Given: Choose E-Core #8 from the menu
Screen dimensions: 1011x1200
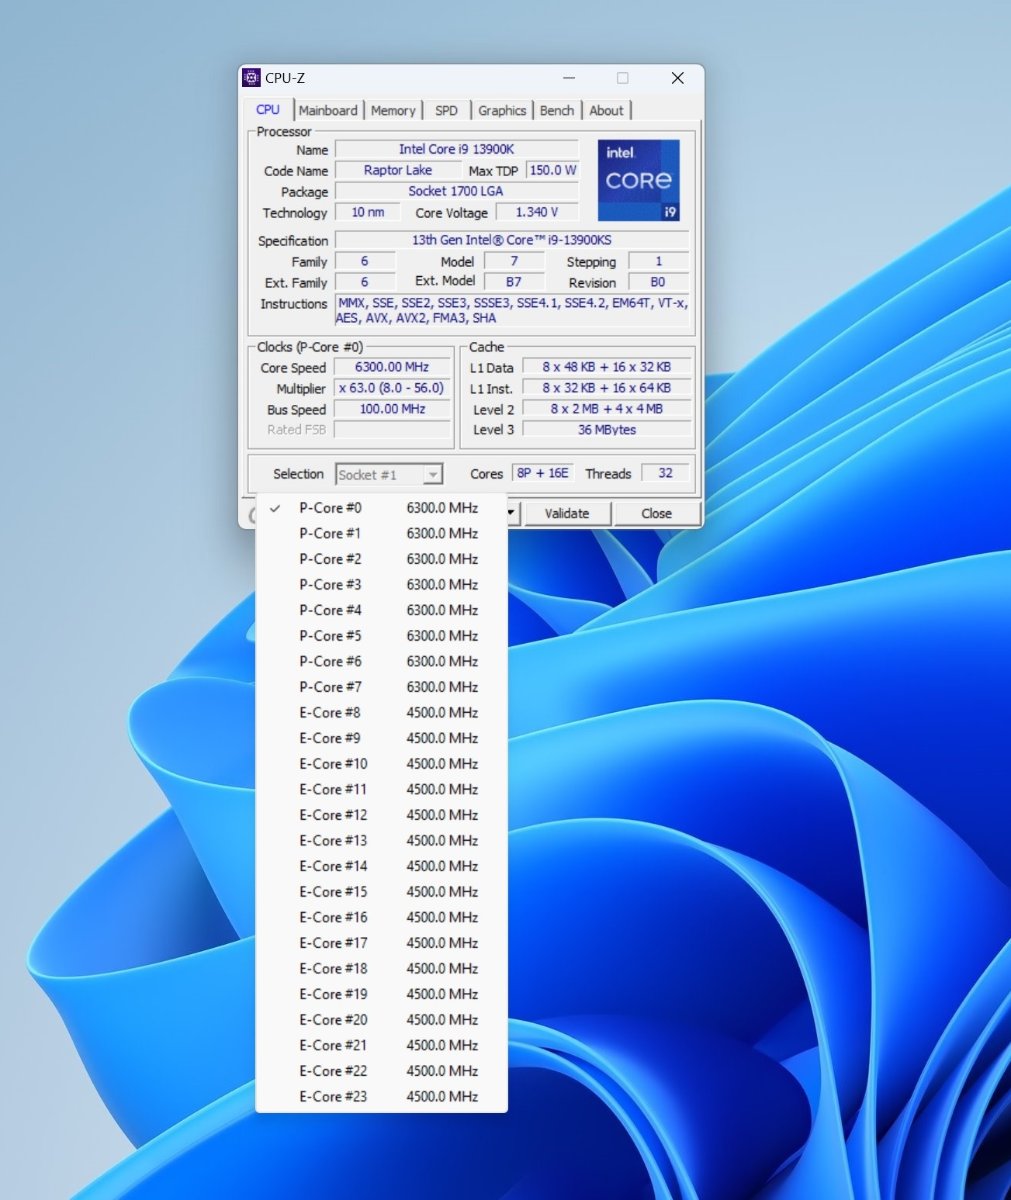Looking at the screenshot, I should [382, 713].
